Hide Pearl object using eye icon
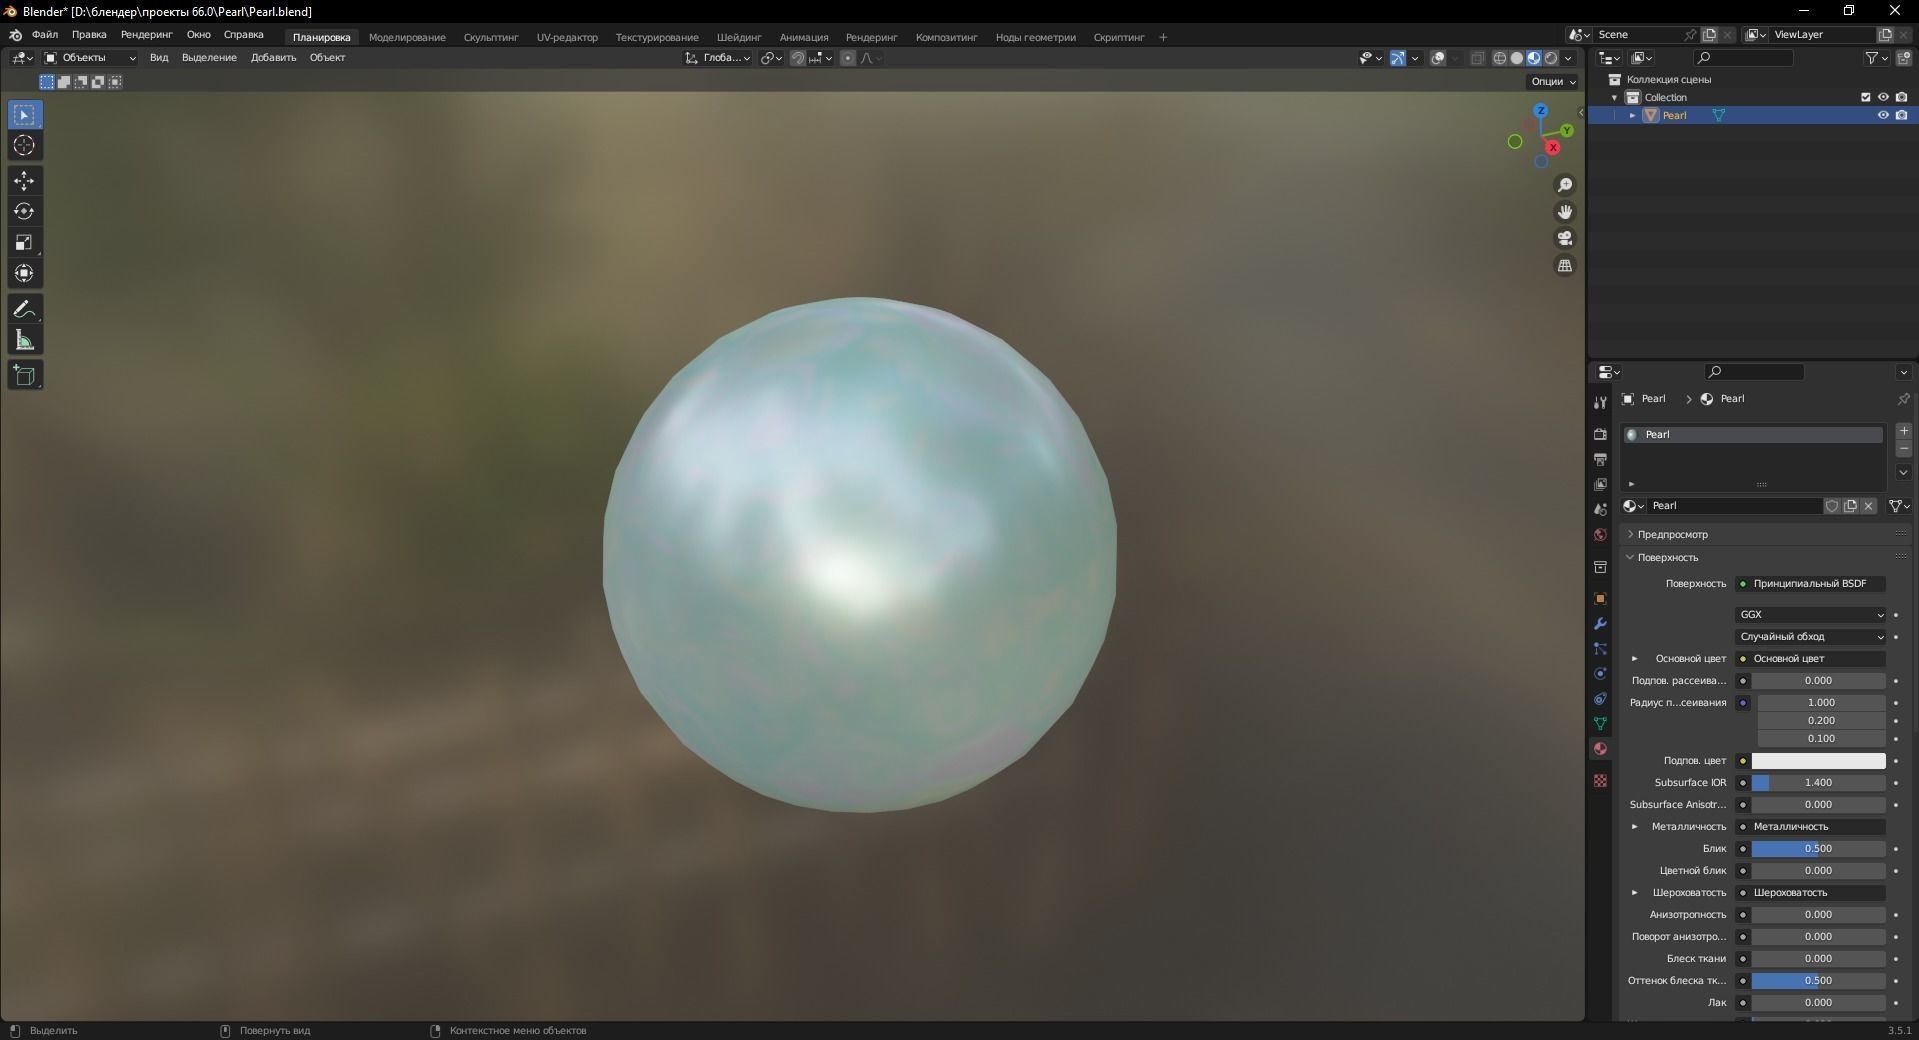The height and width of the screenshot is (1040, 1919). [1883, 115]
